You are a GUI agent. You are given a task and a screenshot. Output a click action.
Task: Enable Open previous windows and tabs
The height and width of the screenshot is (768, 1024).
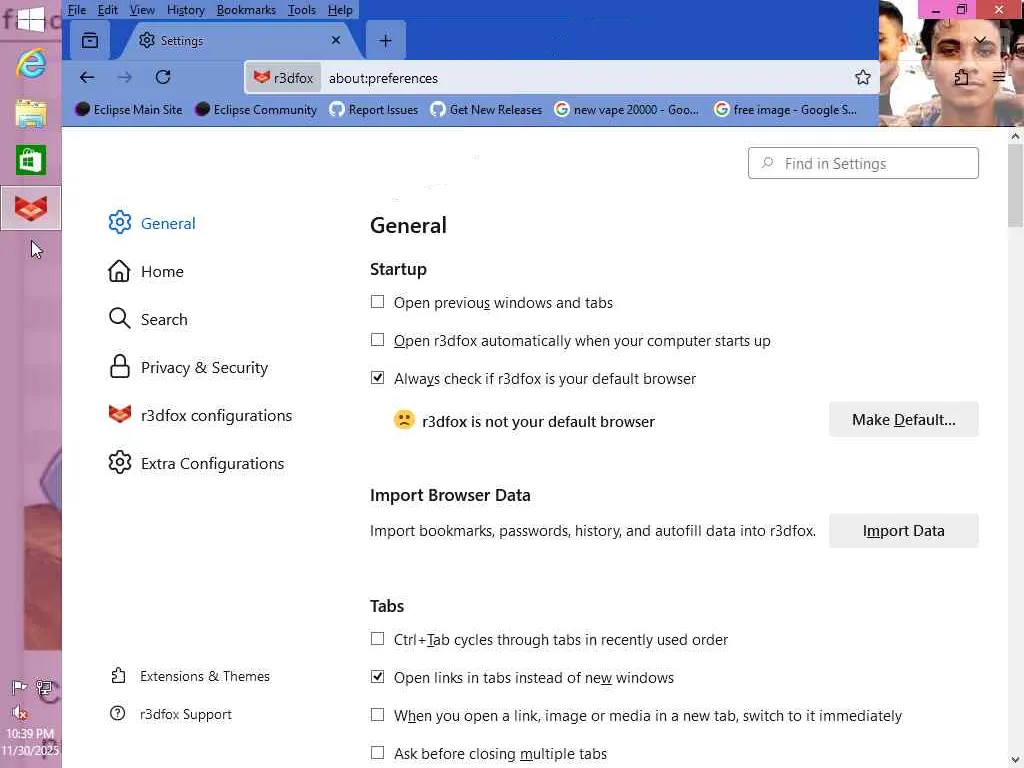(x=377, y=302)
